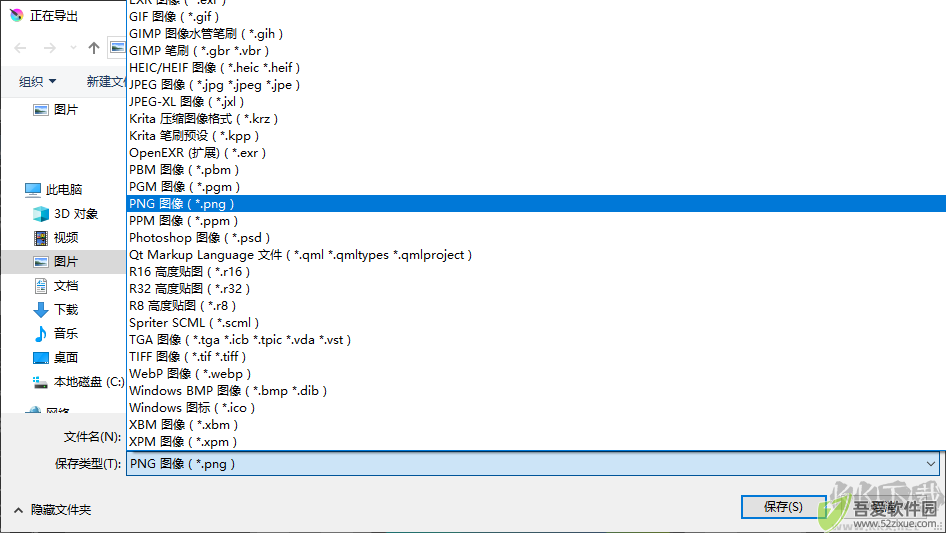This screenshot has width=946, height=533.
Task: Pick WebP 图像 (*.webp) format
Action: (x=536, y=374)
